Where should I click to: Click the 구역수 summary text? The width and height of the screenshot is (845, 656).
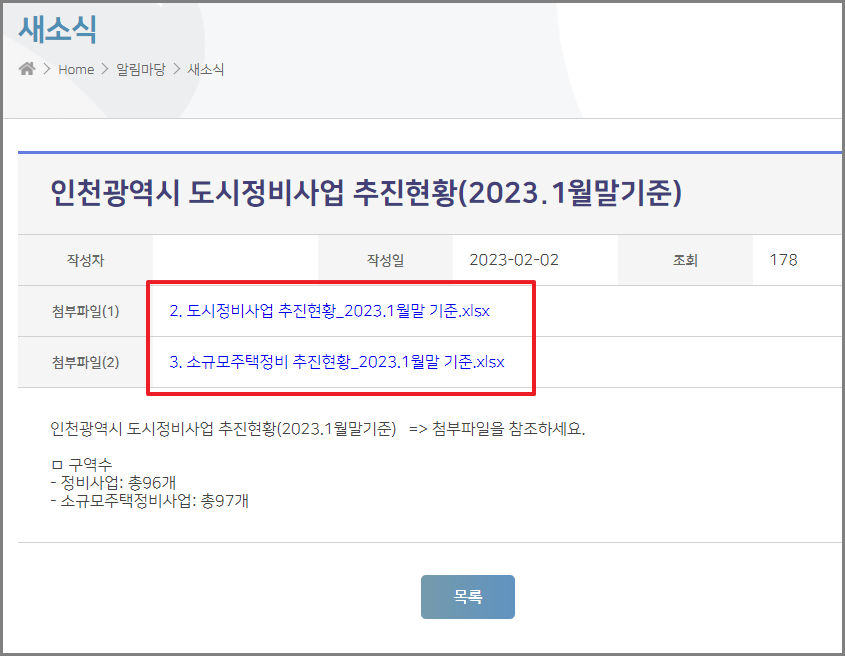(84, 465)
